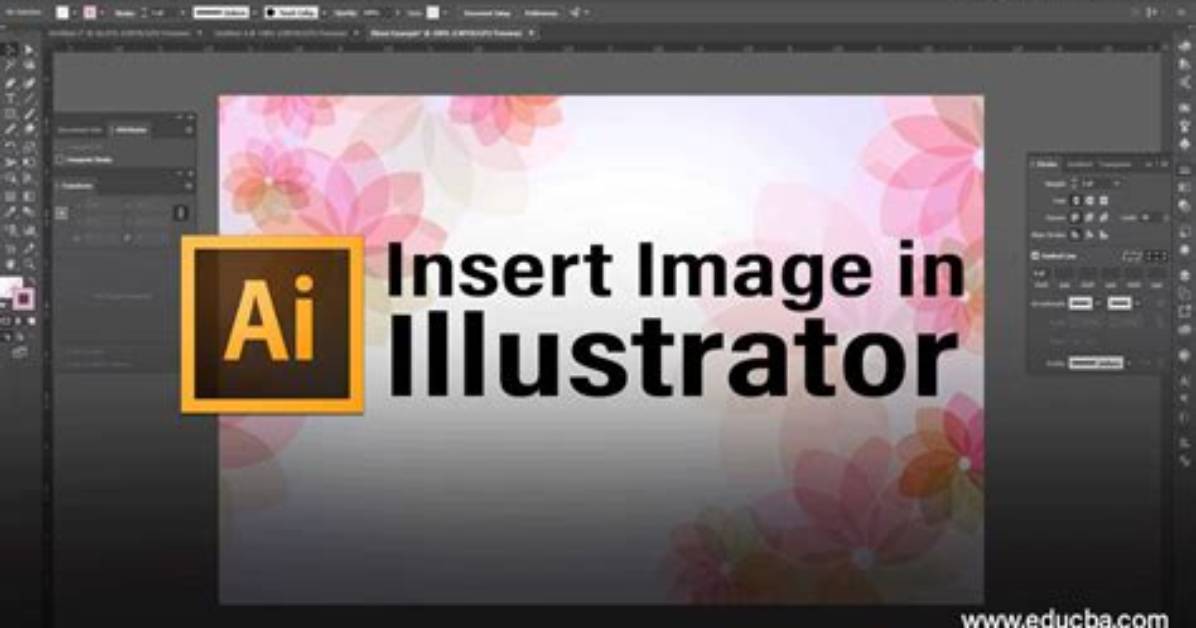The image size is (1196, 628).
Task: Open Stroke panel Weight dropdown
Action: pos(1116,183)
